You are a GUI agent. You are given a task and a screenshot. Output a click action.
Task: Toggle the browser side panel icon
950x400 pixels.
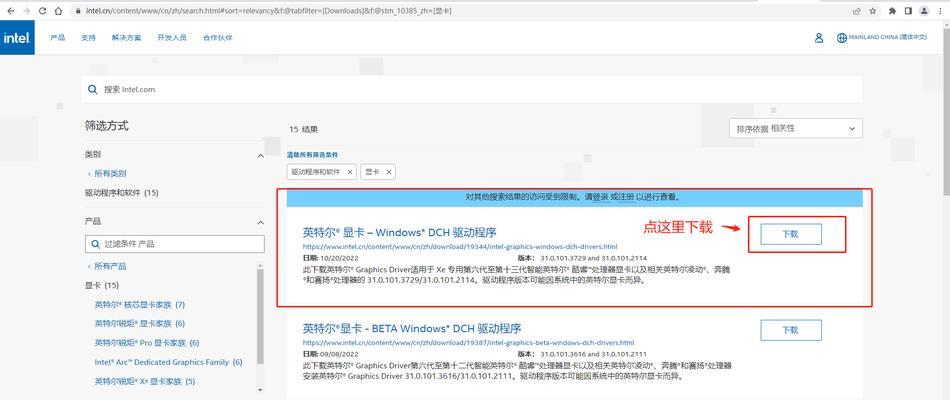point(908,11)
